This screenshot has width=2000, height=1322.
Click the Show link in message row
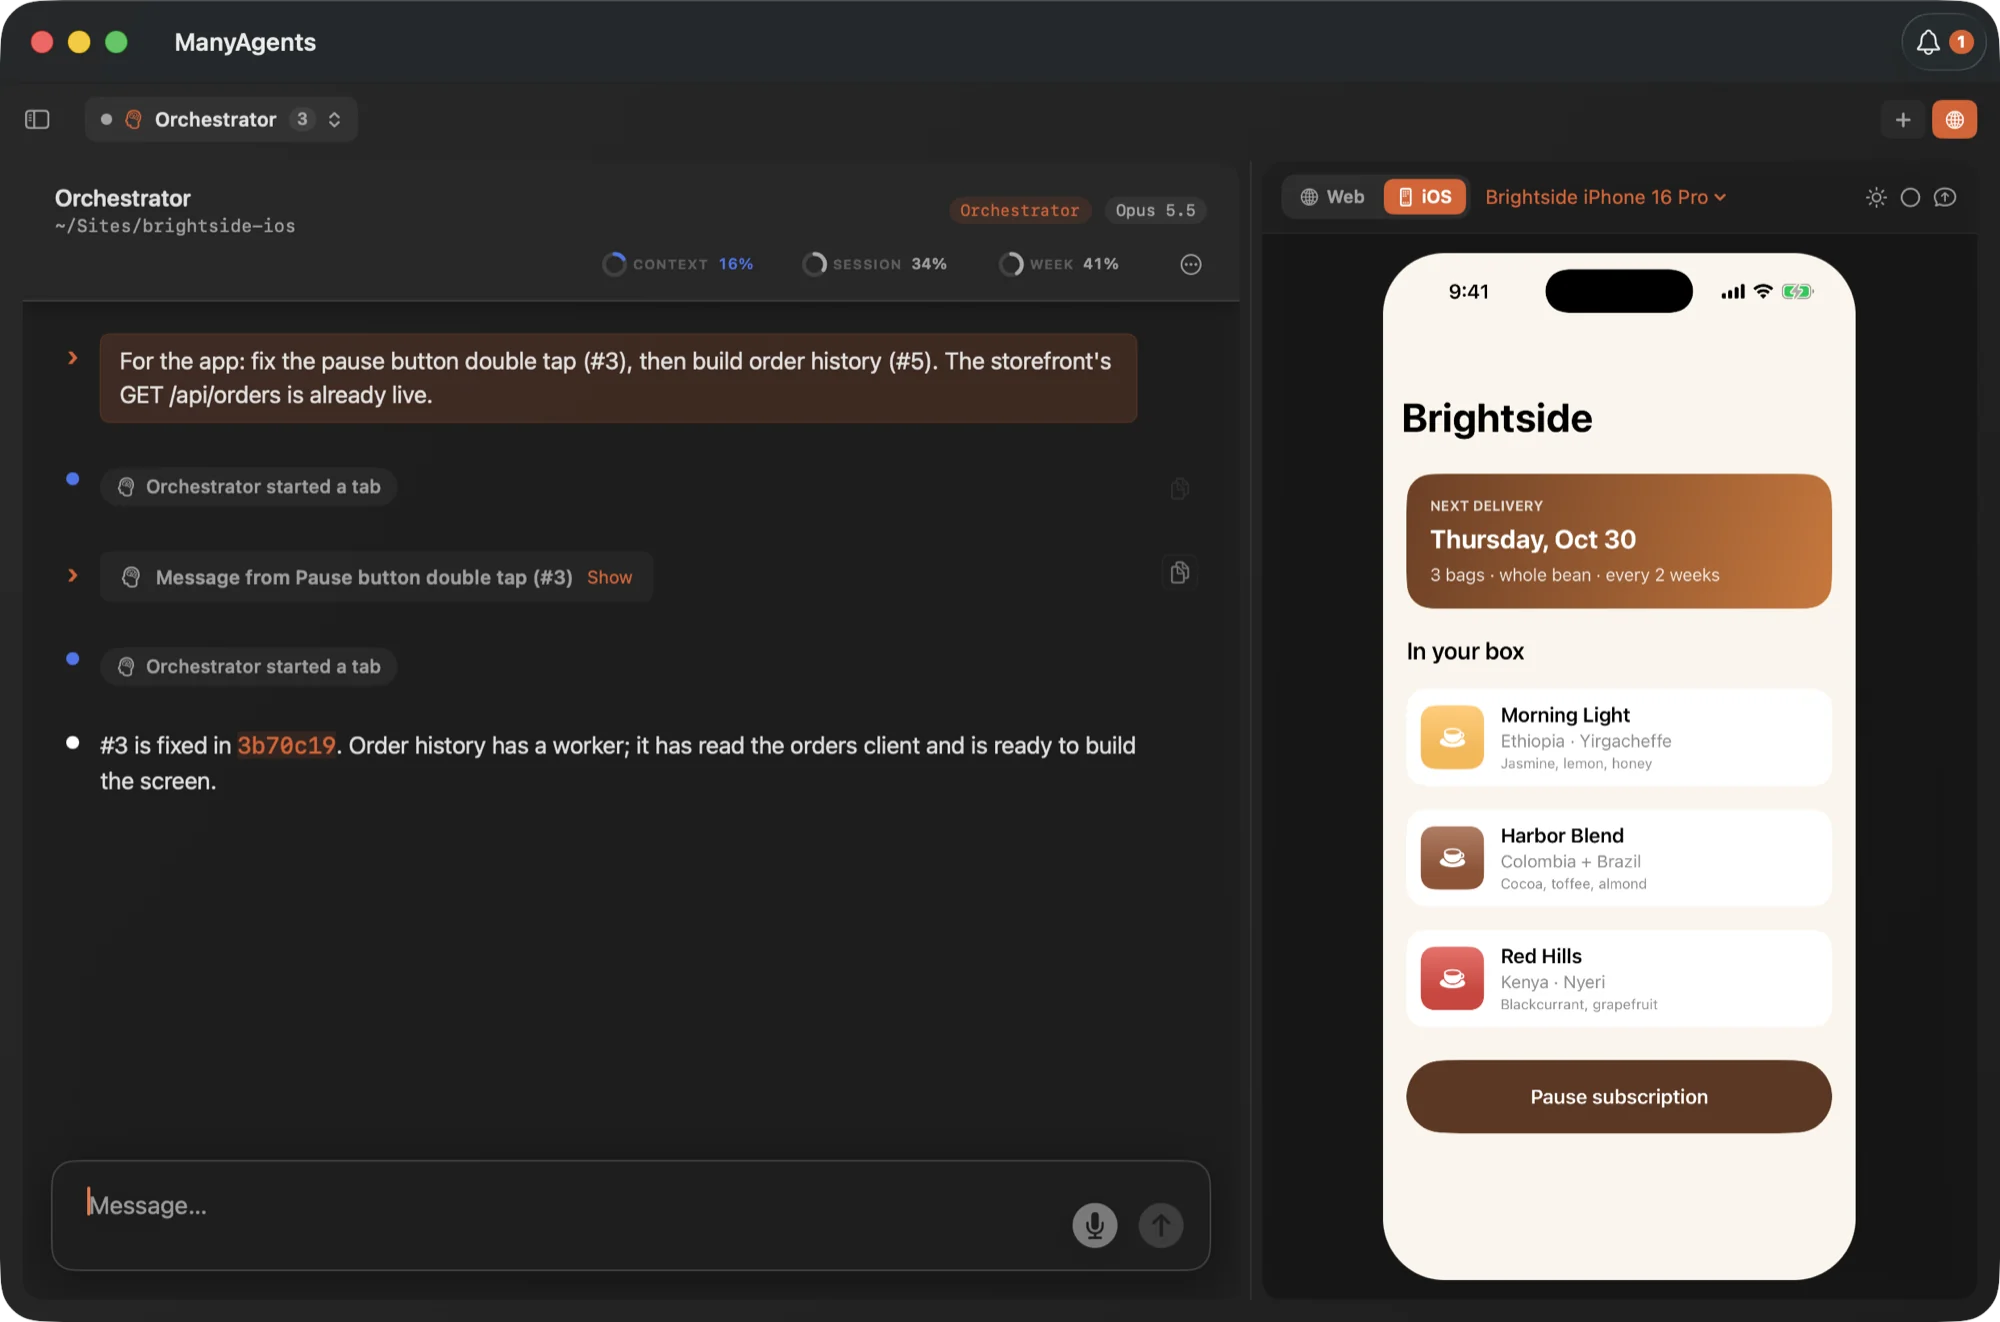pyautogui.click(x=609, y=577)
